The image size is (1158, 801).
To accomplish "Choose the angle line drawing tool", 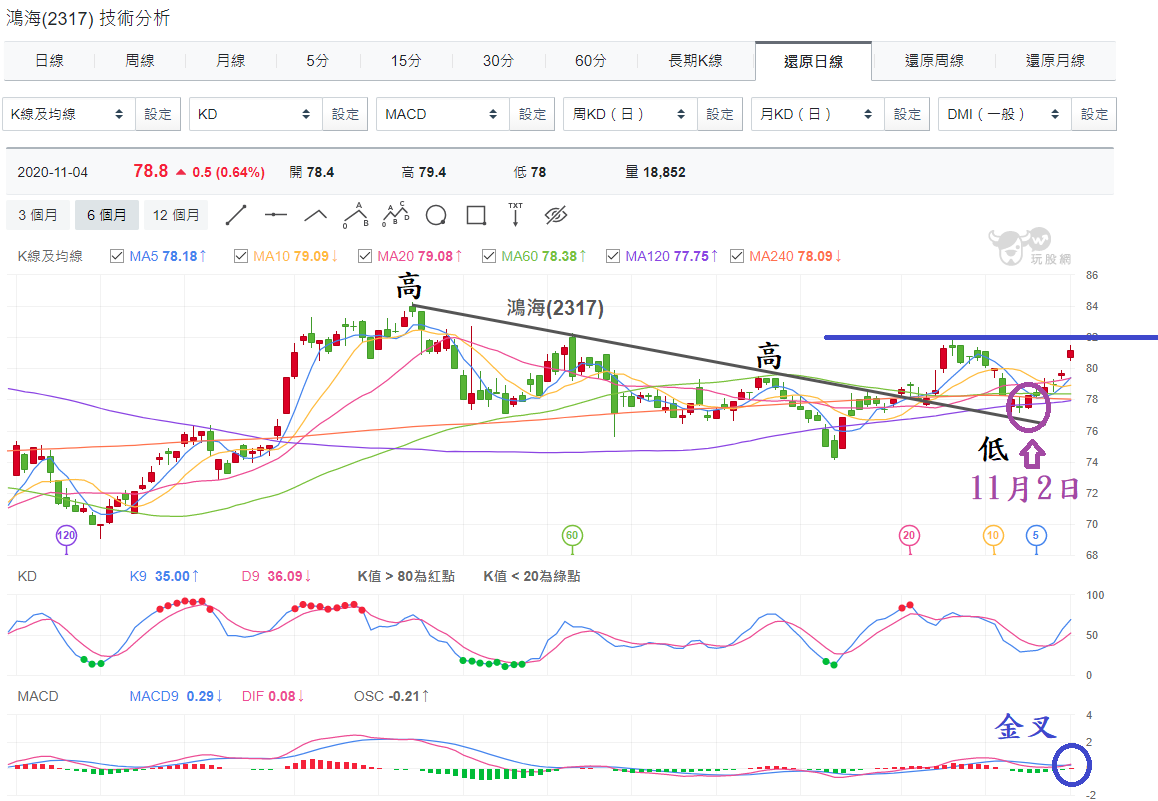I will [316, 215].
